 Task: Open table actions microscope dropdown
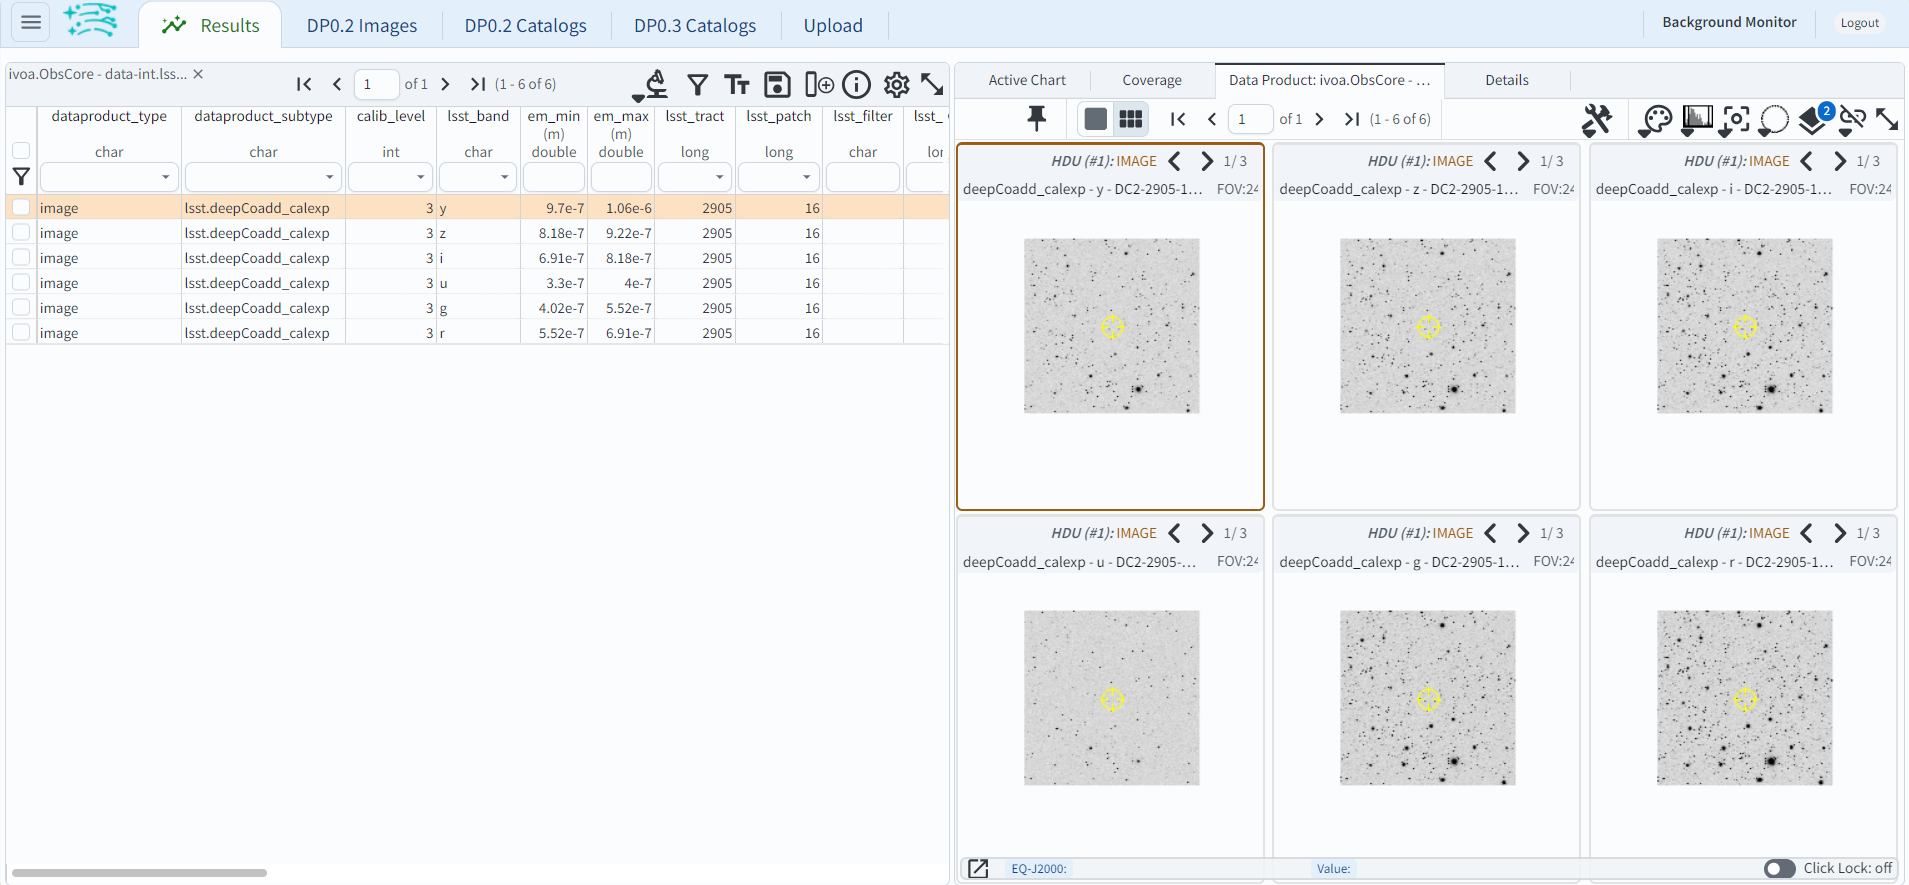(652, 85)
